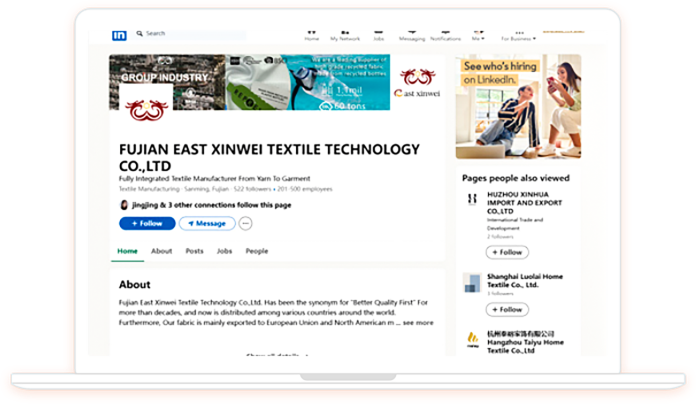Click jingjing's connection avatar
696x404 pixels.
point(124,205)
